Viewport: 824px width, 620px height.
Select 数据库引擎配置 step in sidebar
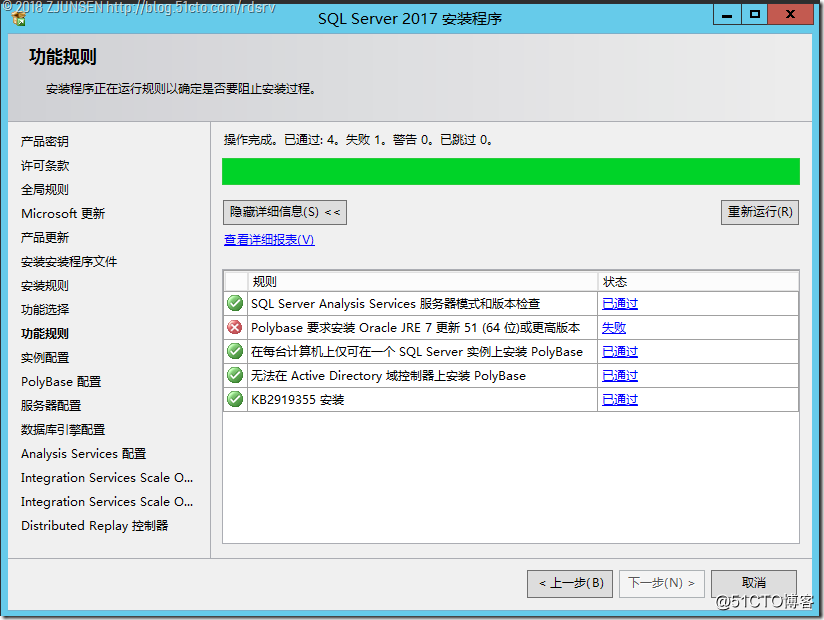[63, 430]
